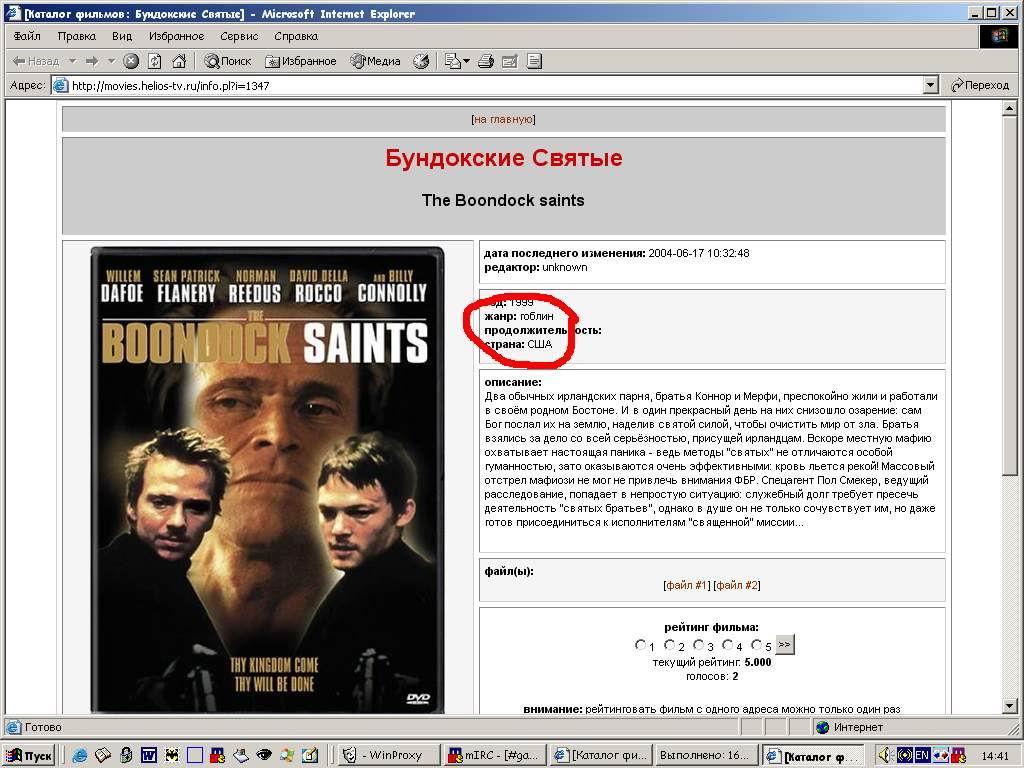The width and height of the screenshot is (1024, 768).
Task: Expand the address bar dropdown arrow
Action: (x=931, y=86)
